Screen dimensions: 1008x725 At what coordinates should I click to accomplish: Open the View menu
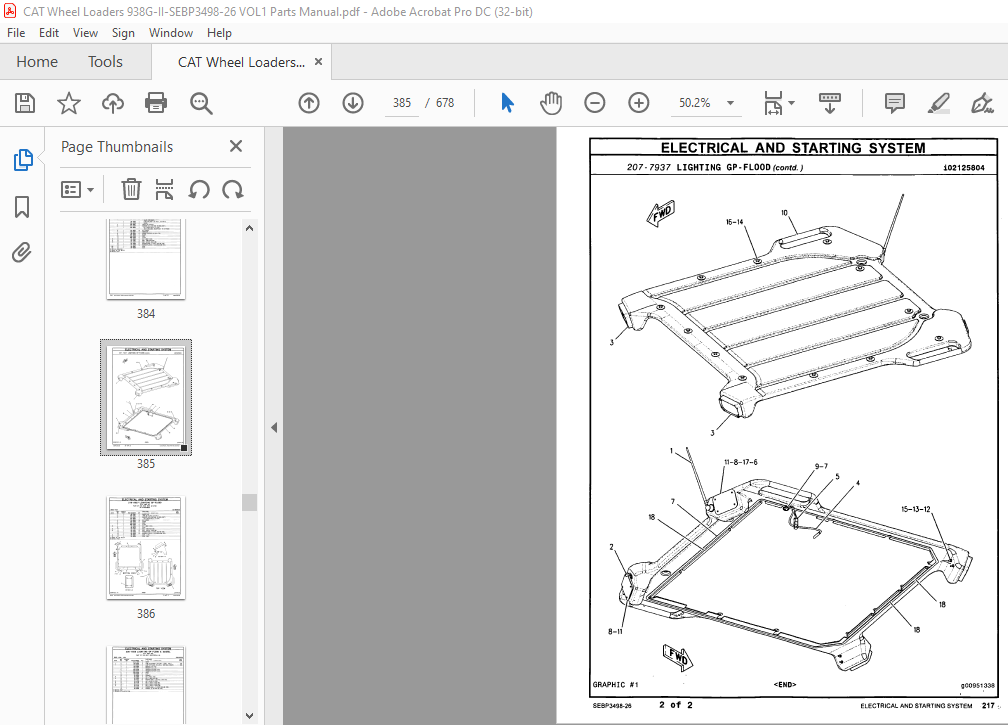pos(86,33)
